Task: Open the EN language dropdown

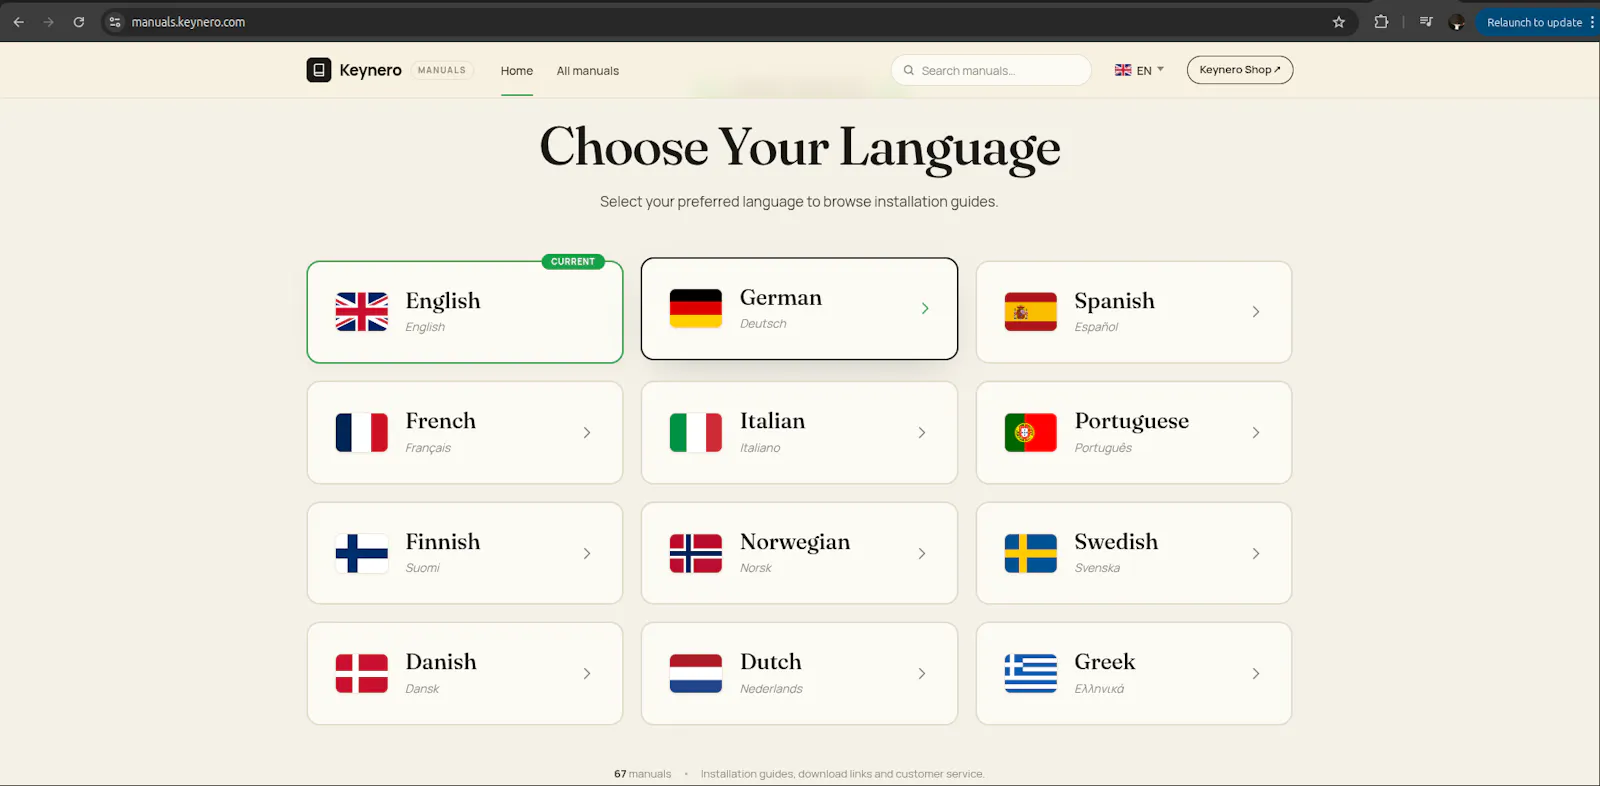Action: click(1139, 70)
